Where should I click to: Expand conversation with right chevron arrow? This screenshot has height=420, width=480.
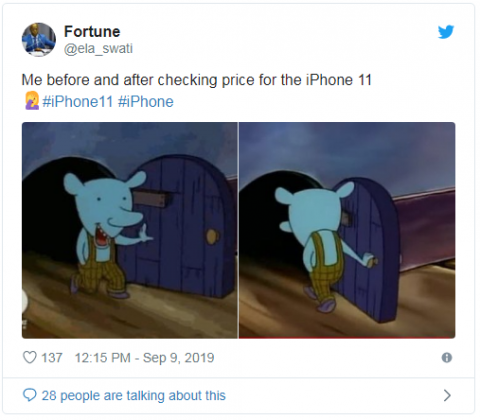(x=447, y=395)
